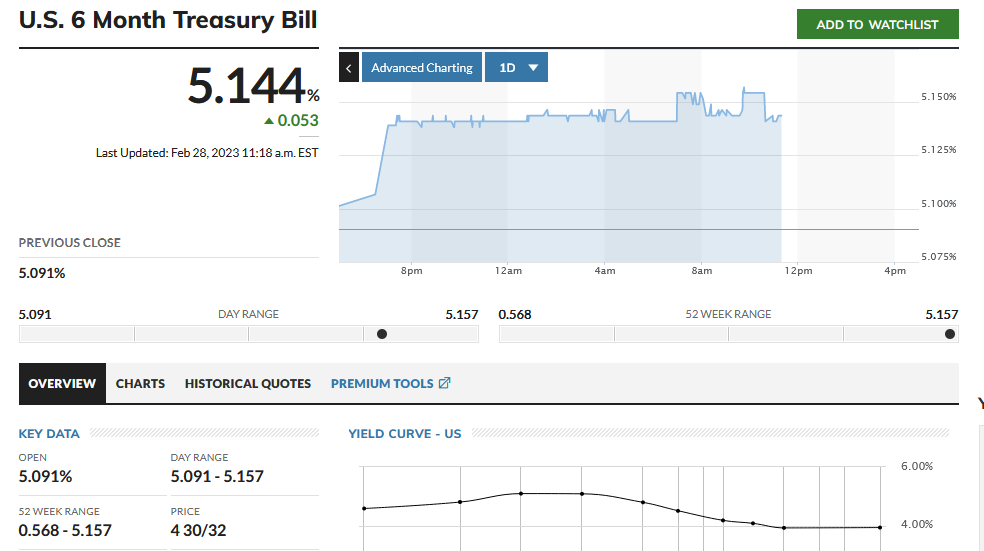Click the 52 Week Range slider marker
This screenshot has width=984, height=551.
tap(949, 334)
